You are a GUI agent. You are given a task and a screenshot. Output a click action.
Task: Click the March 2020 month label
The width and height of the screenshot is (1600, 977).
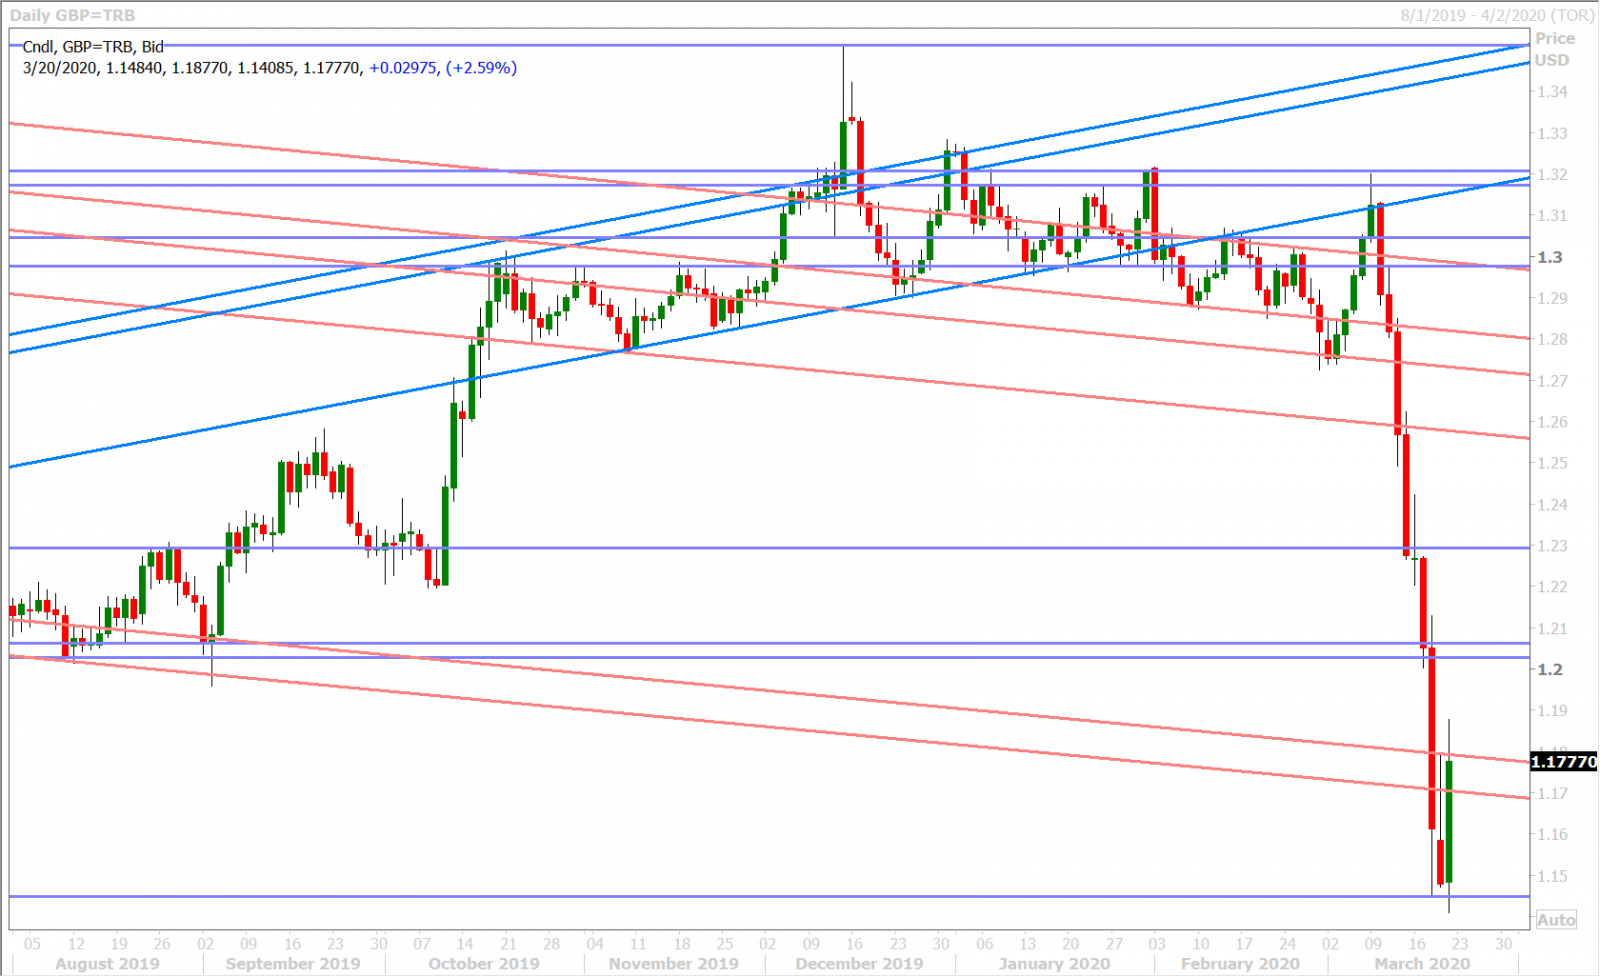pos(1422,964)
